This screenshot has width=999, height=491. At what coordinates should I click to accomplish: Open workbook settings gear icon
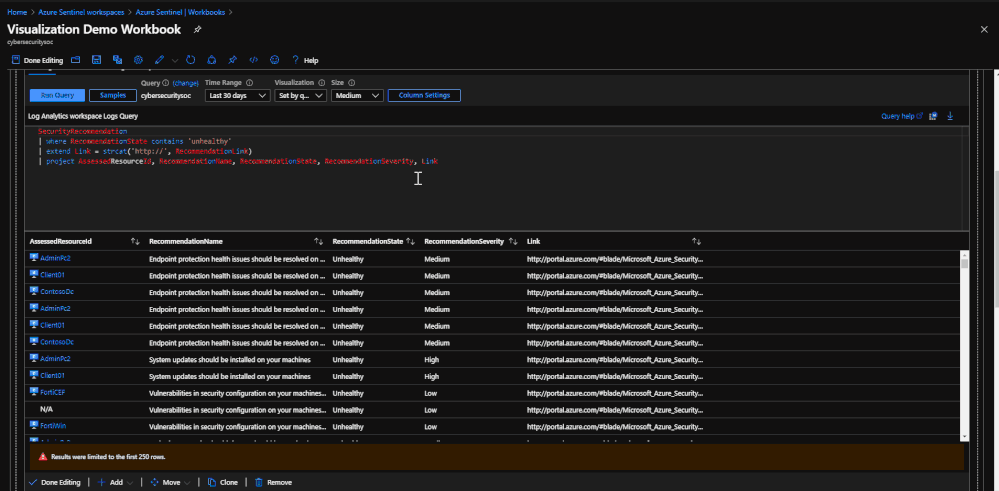pyautogui.click(x=138, y=60)
